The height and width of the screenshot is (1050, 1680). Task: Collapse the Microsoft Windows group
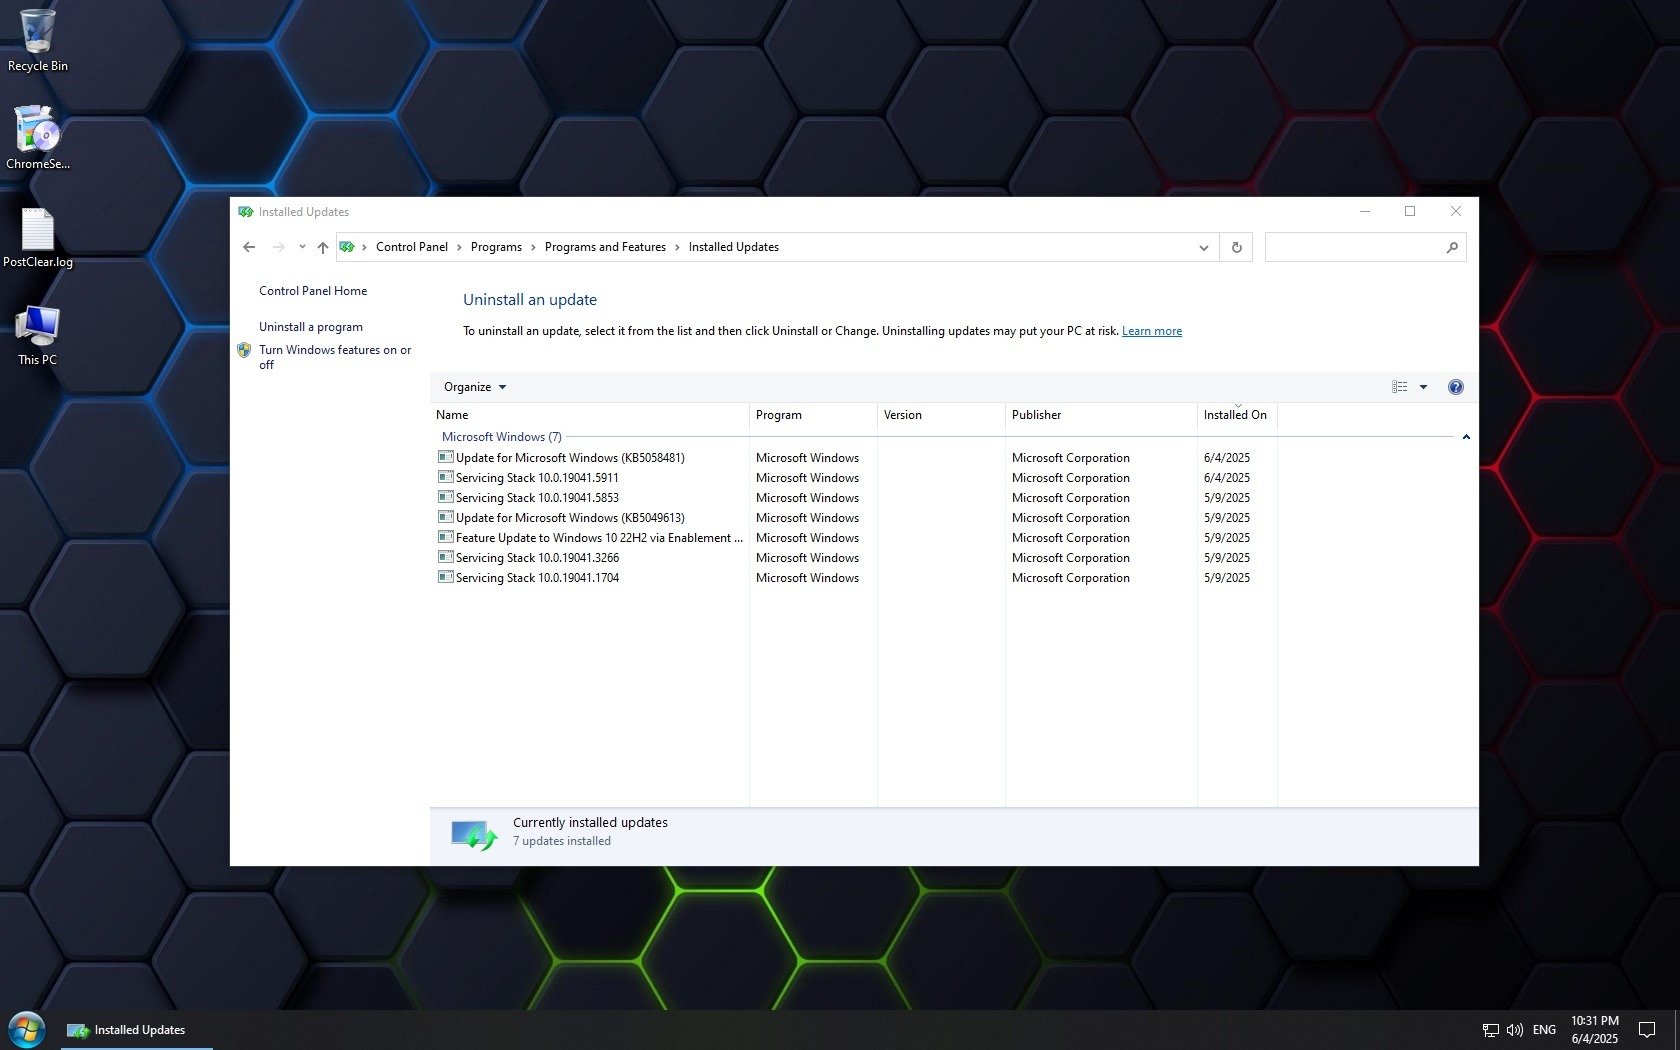point(1465,437)
